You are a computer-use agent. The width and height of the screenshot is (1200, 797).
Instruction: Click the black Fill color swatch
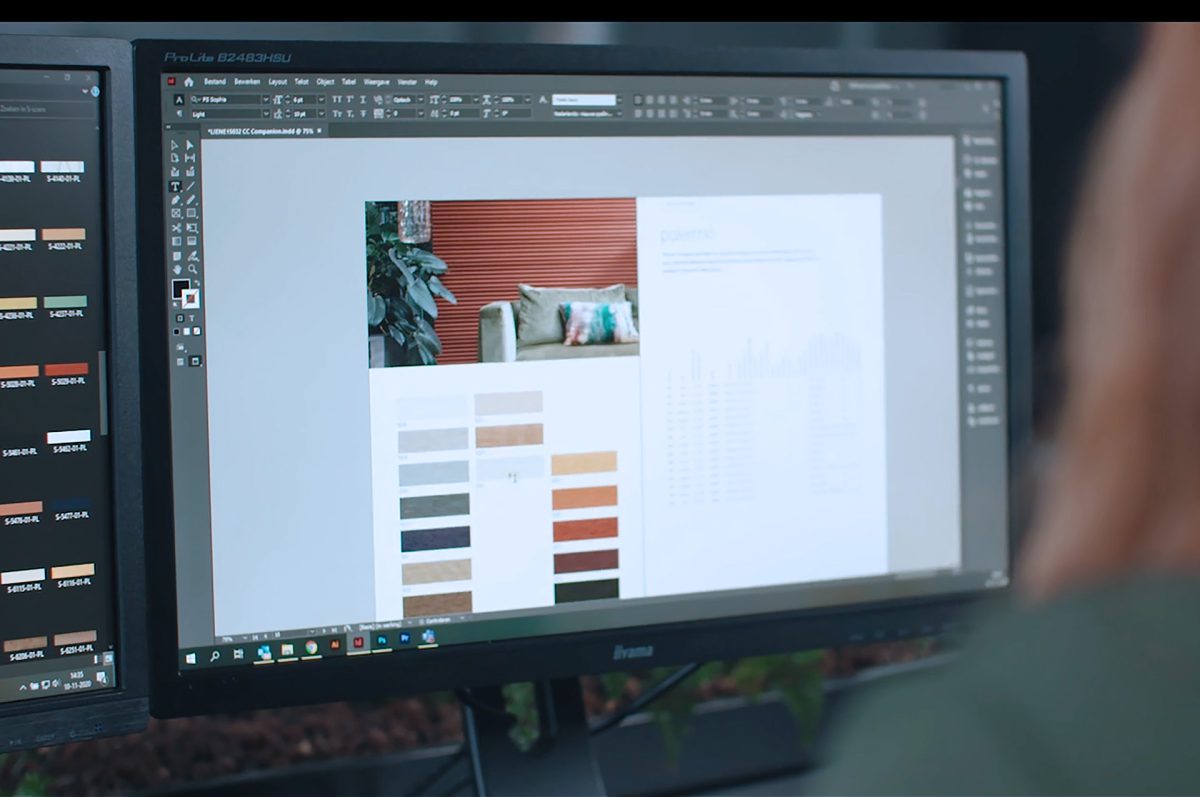click(179, 288)
